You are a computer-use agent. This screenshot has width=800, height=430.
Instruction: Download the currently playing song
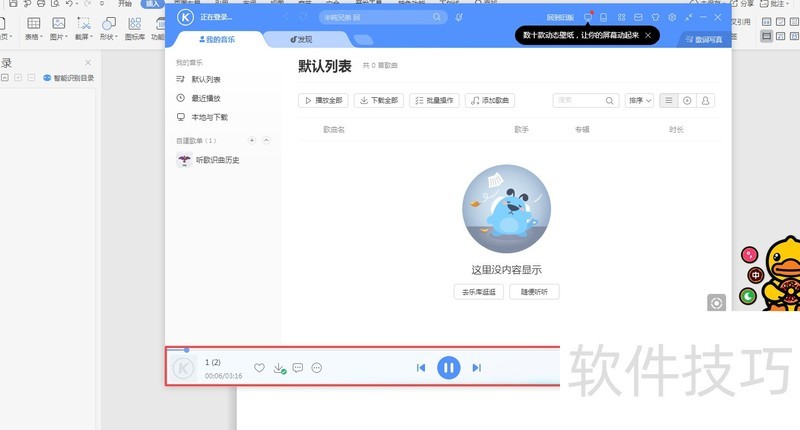279,368
